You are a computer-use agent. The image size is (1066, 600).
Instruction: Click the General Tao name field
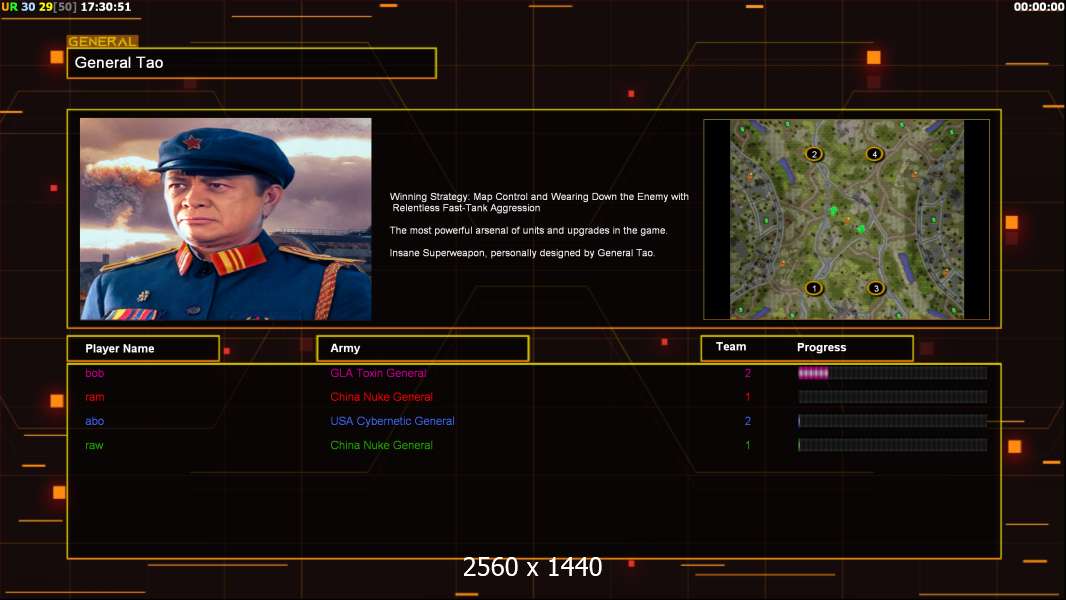(x=252, y=63)
